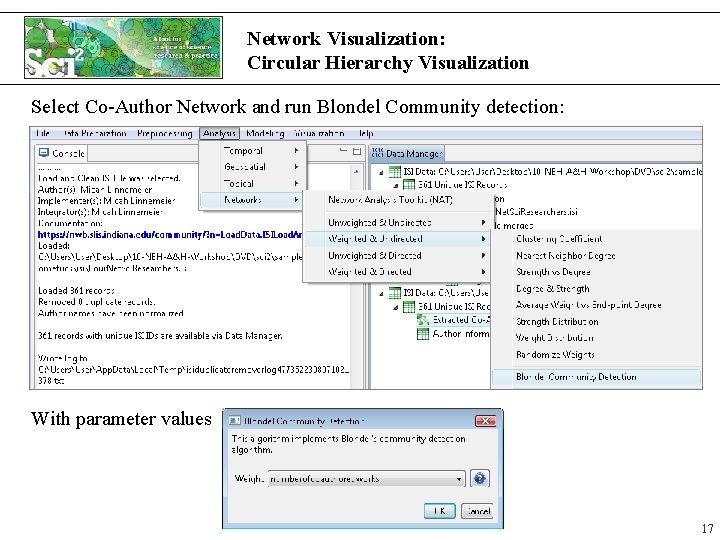Click the Author information table icon
The height and width of the screenshot is (540, 720).
[422, 334]
